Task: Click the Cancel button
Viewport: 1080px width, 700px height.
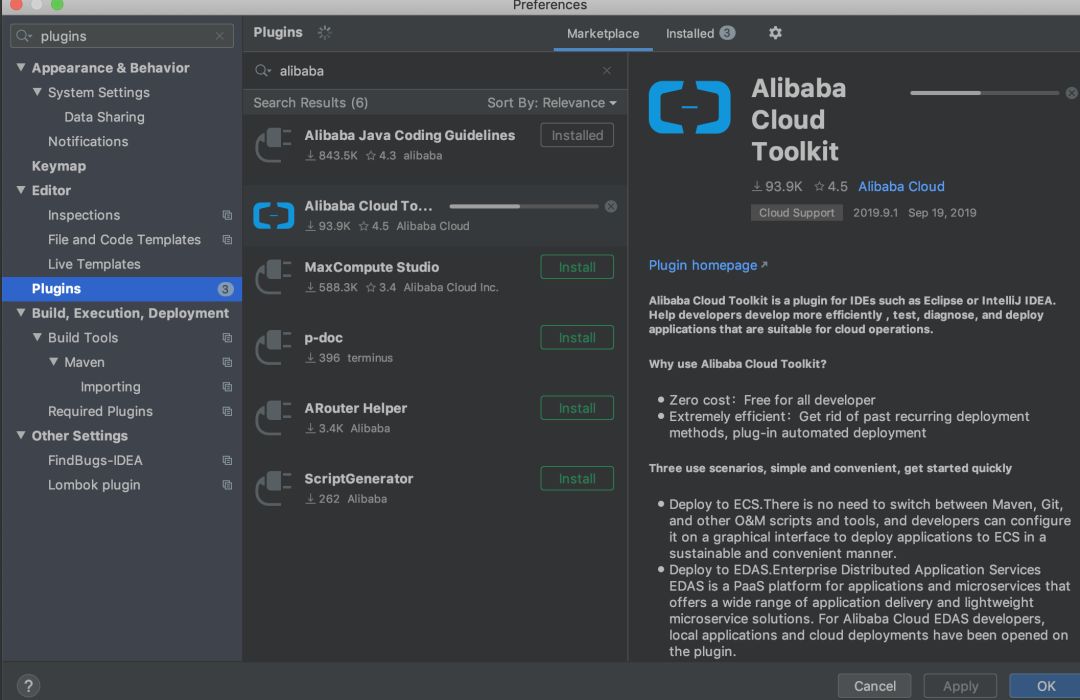Action: point(875,686)
